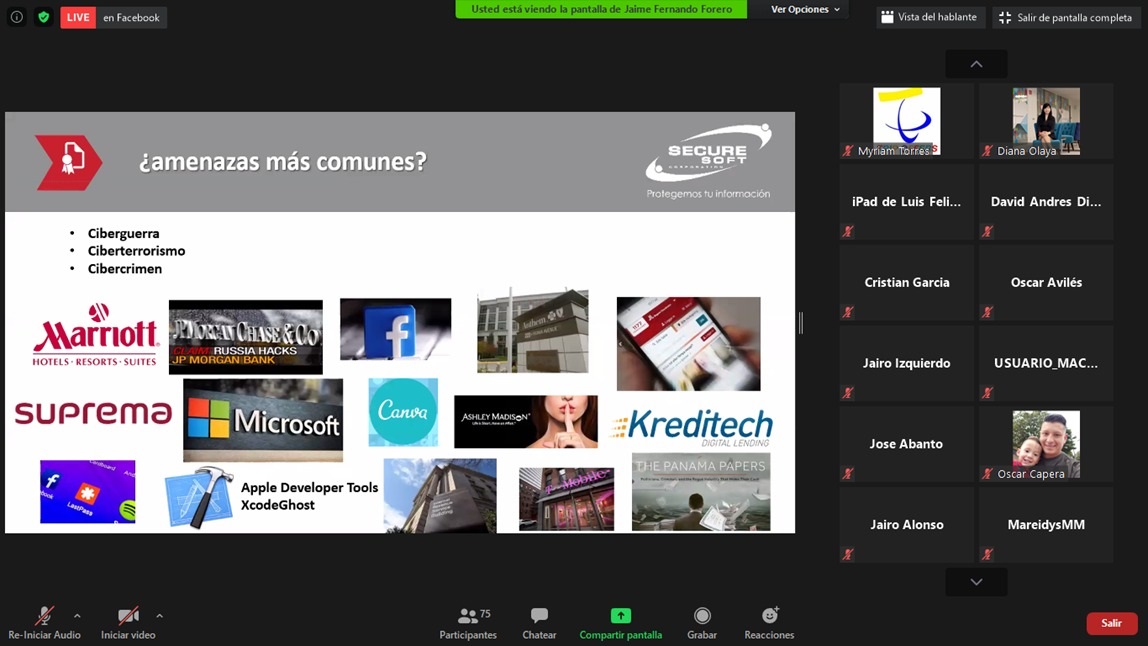The width and height of the screenshot is (1148, 646).
Task: Select MareidysMM participant tile
Action: coord(1046,524)
